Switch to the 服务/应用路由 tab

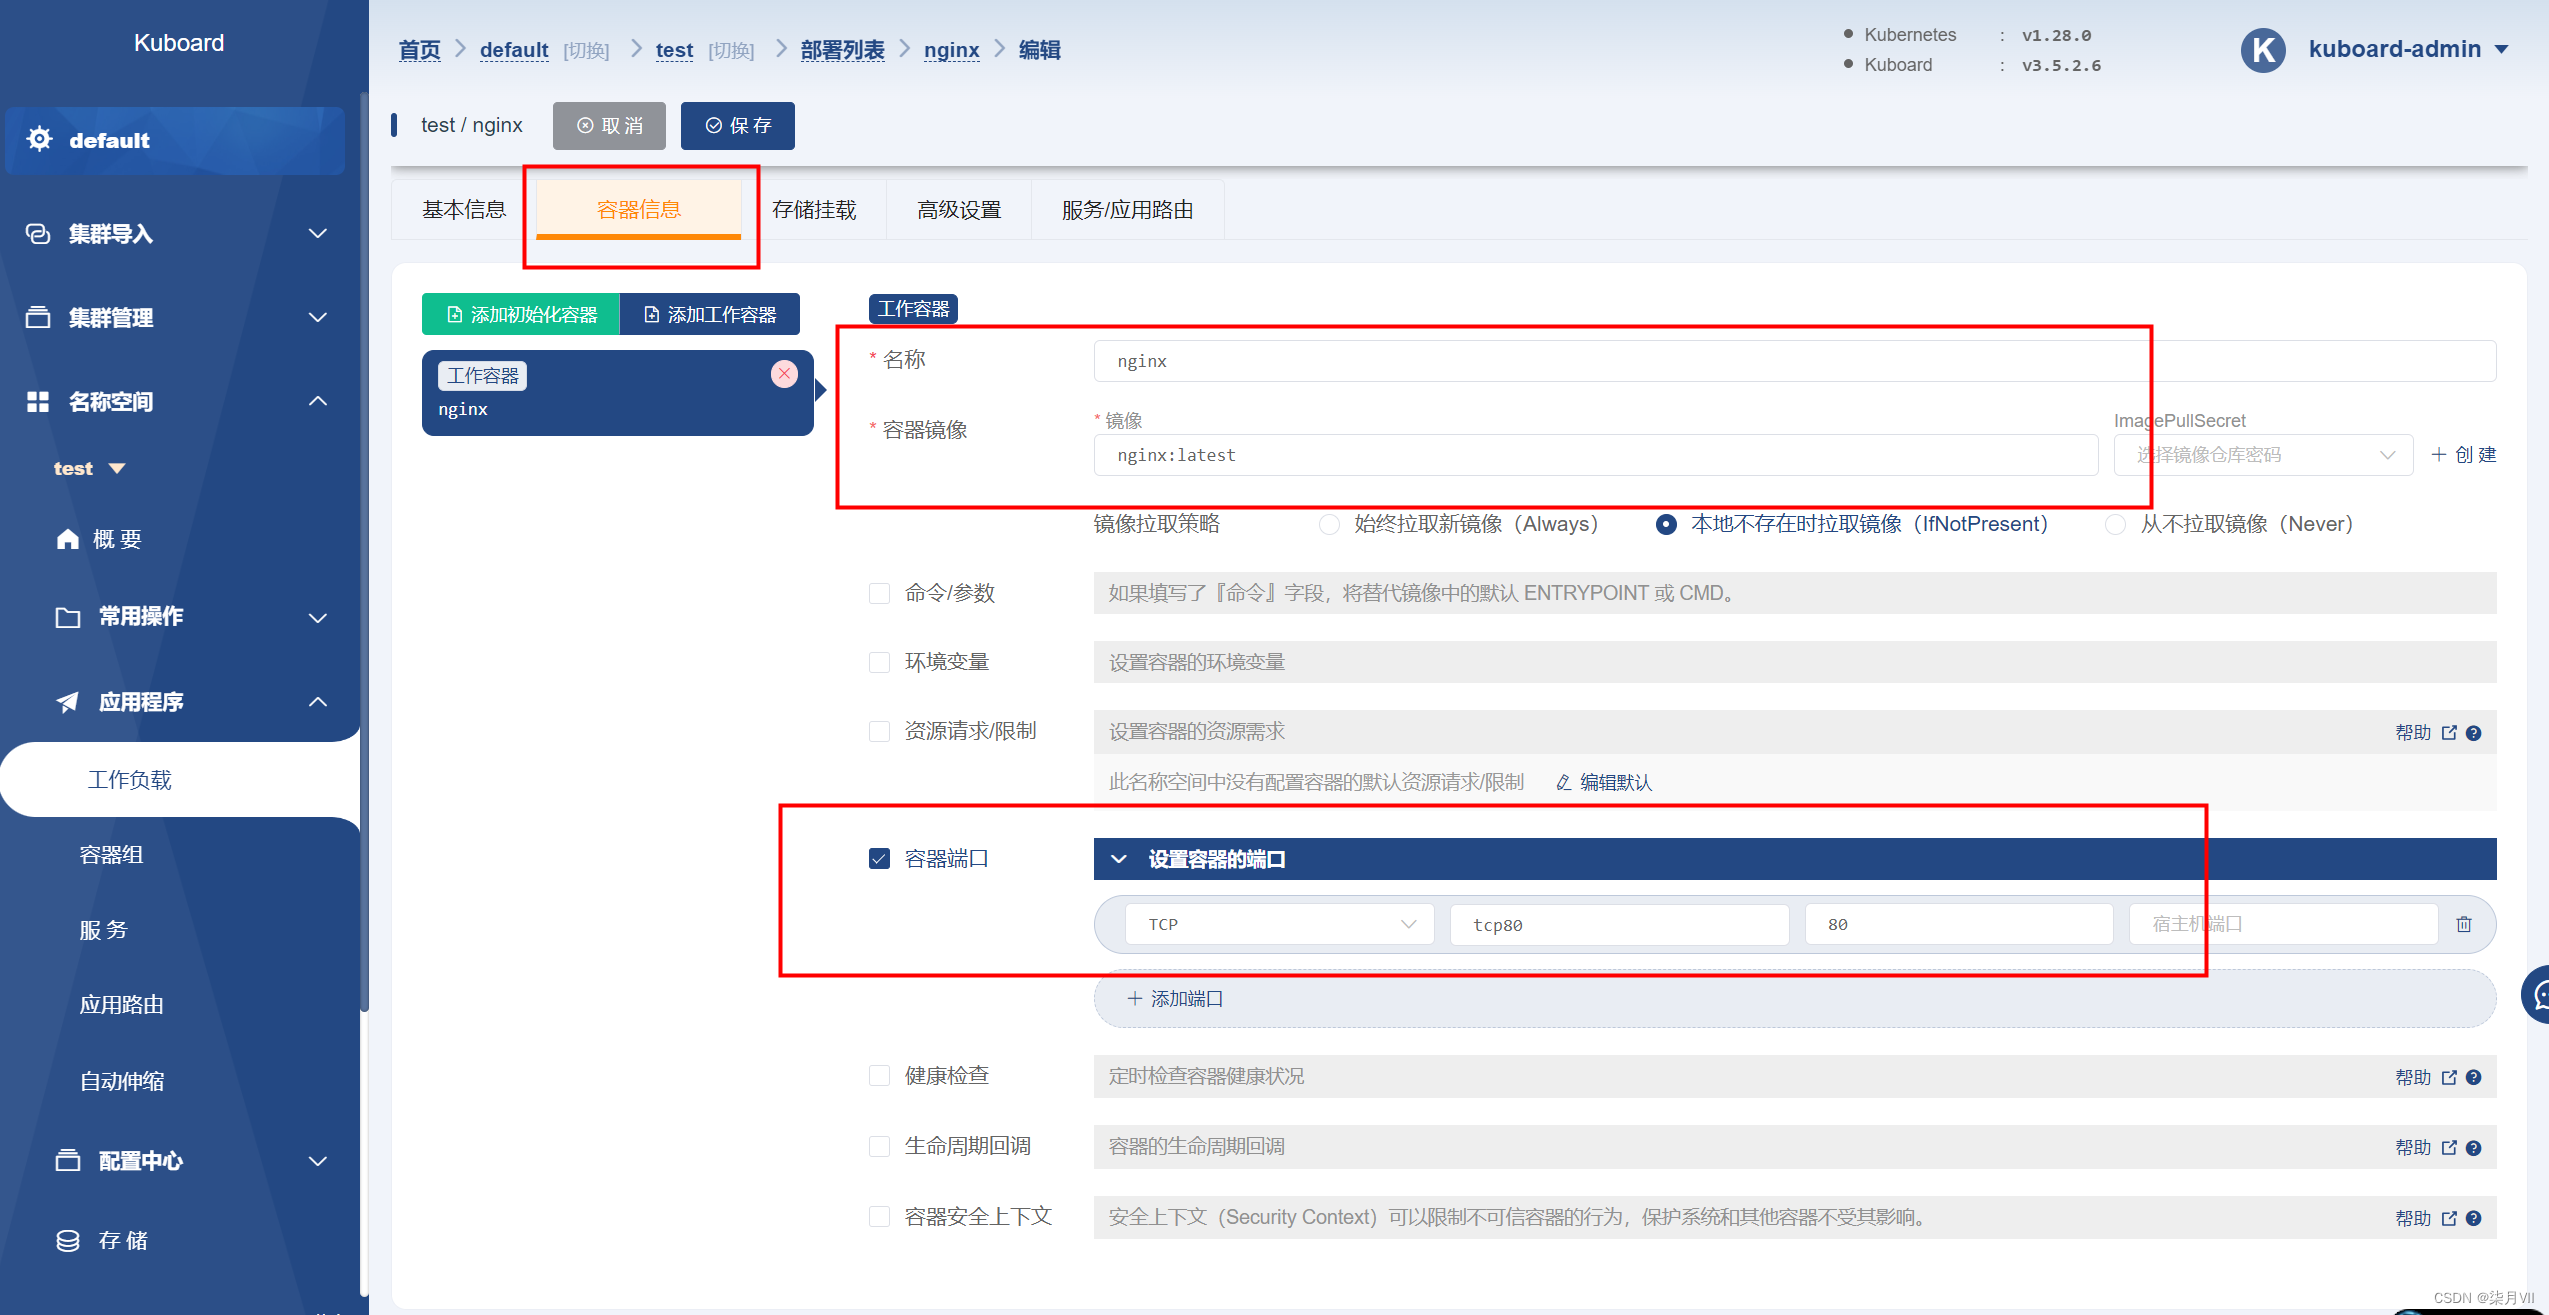coord(1127,210)
